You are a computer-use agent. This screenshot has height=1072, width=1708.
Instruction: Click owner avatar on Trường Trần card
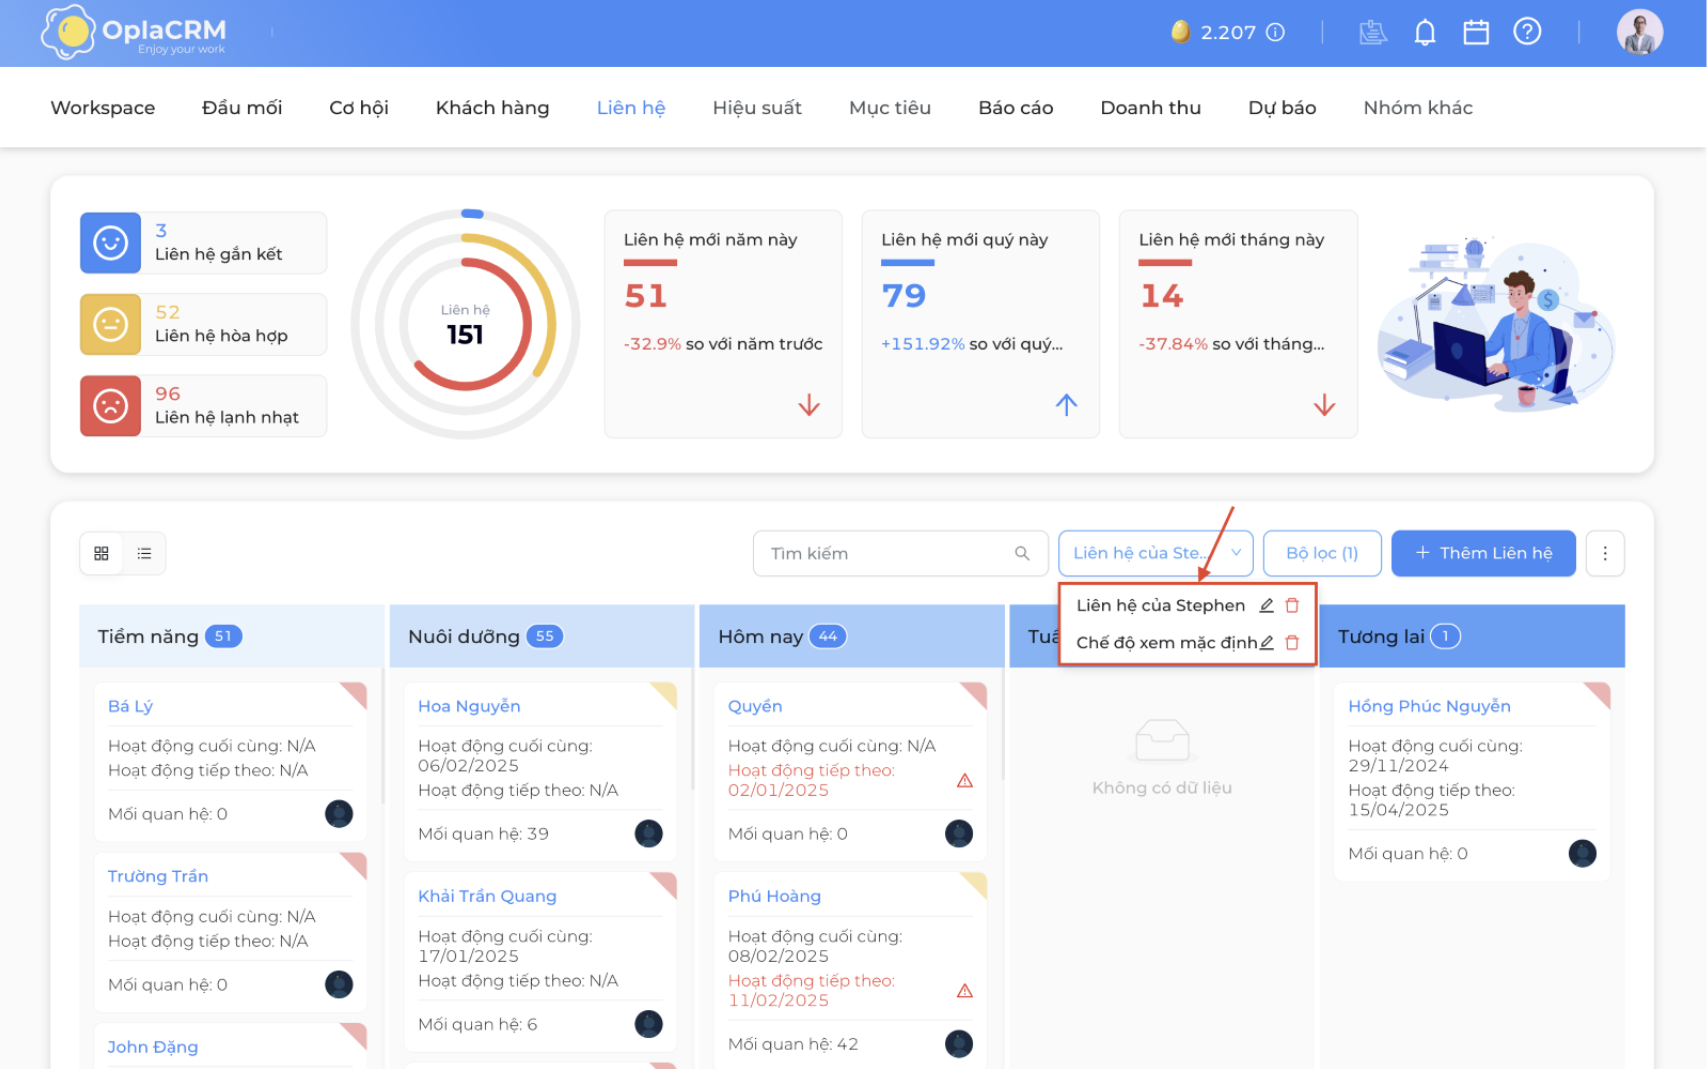point(339,984)
